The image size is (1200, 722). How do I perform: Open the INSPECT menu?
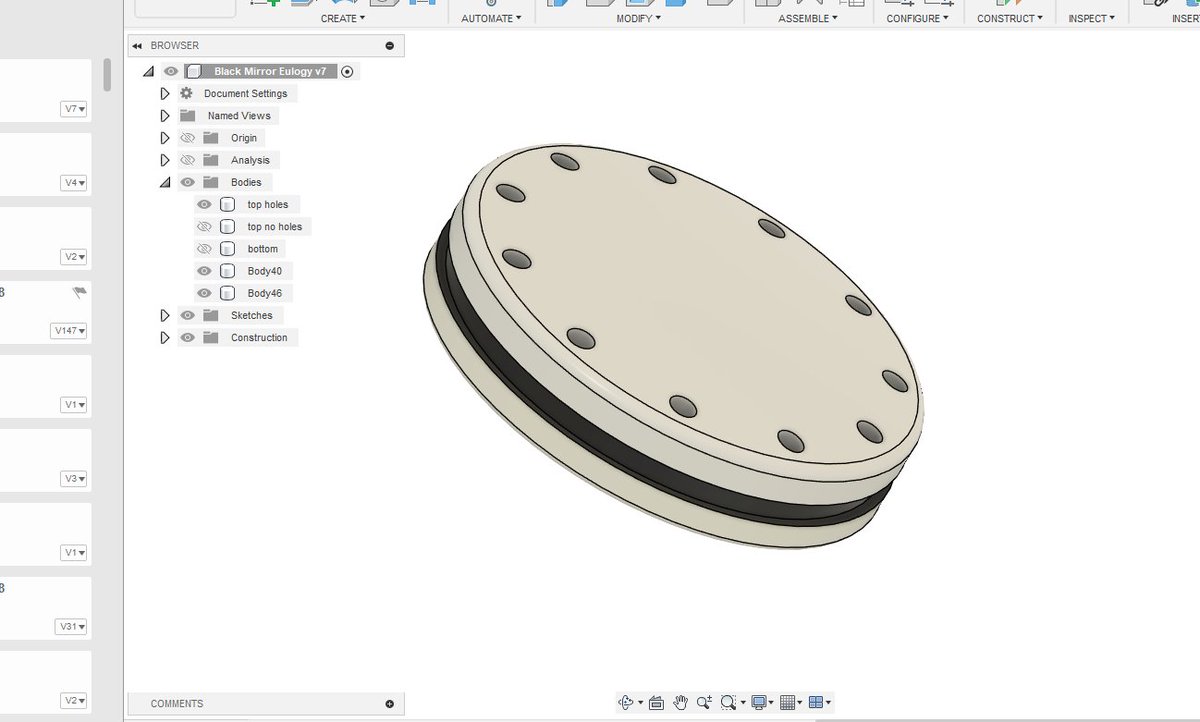pyautogui.click(x=1092, y=18)
